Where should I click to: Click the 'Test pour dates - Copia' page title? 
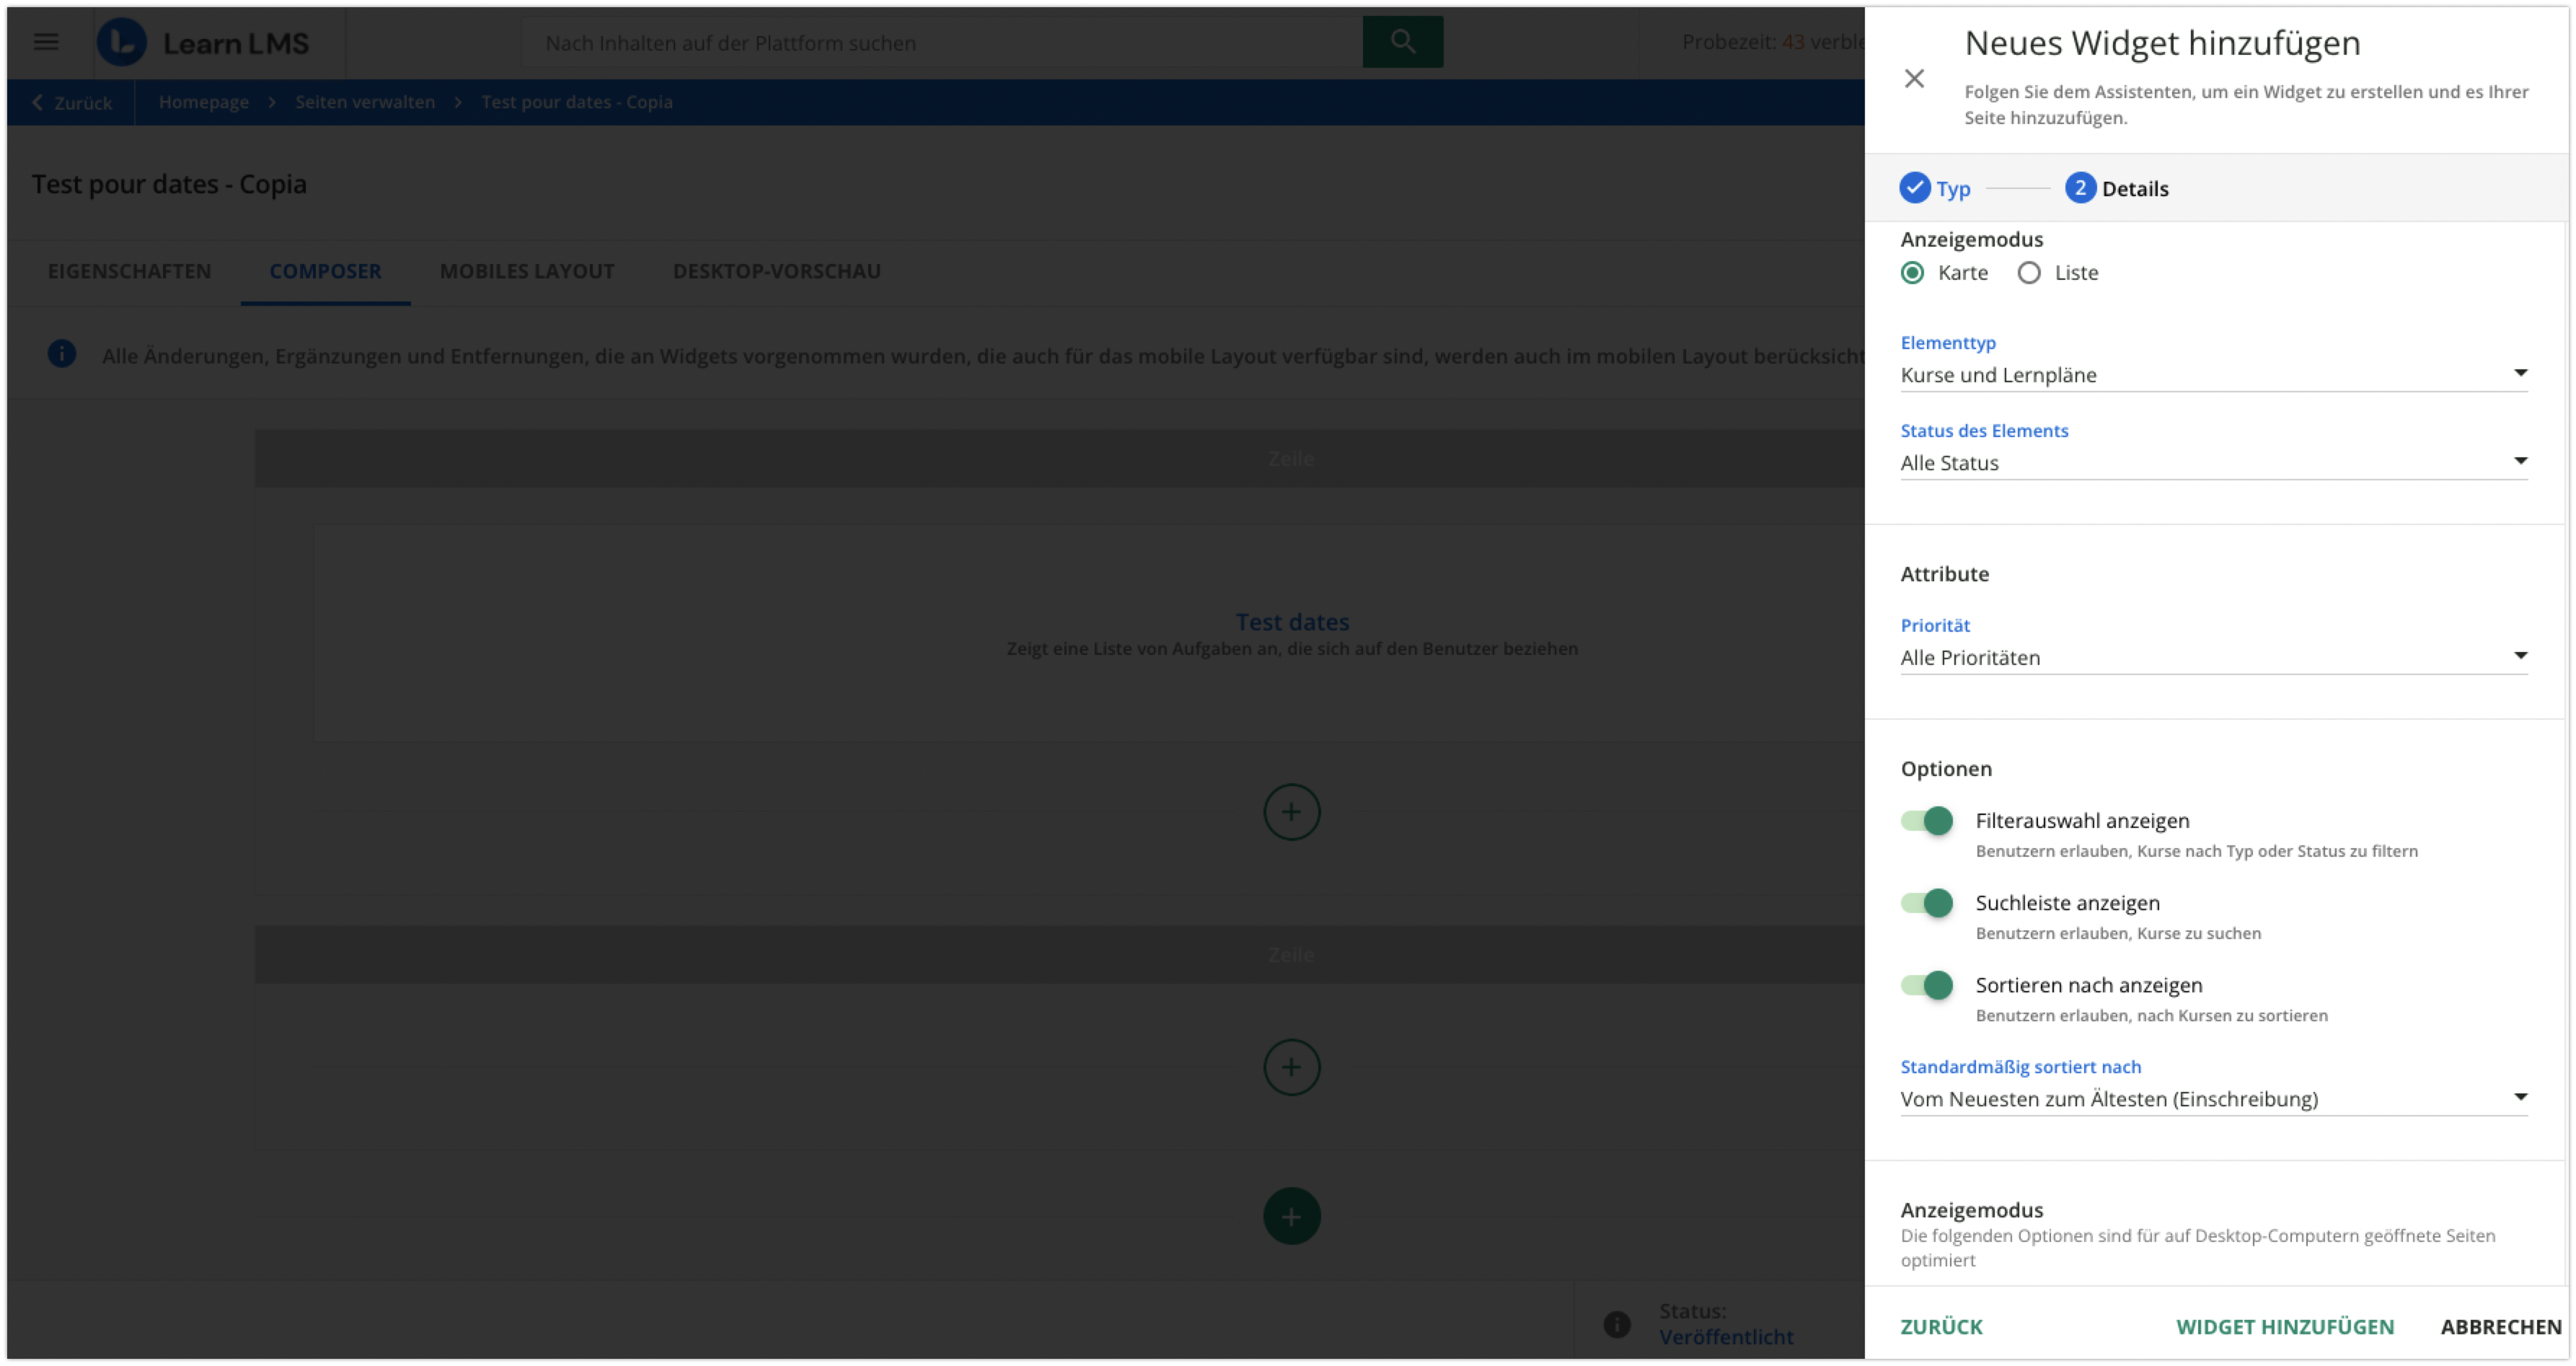pos(169,184)
